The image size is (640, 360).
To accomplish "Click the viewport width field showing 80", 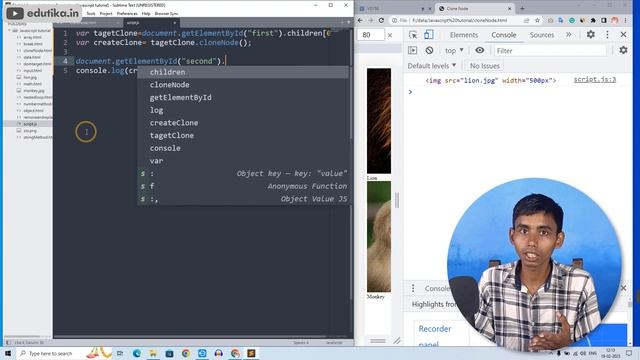I will (371, 35).
